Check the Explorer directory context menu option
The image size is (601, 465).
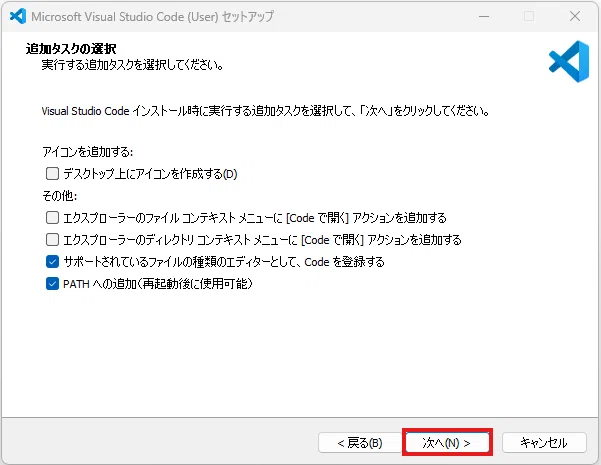52,240
